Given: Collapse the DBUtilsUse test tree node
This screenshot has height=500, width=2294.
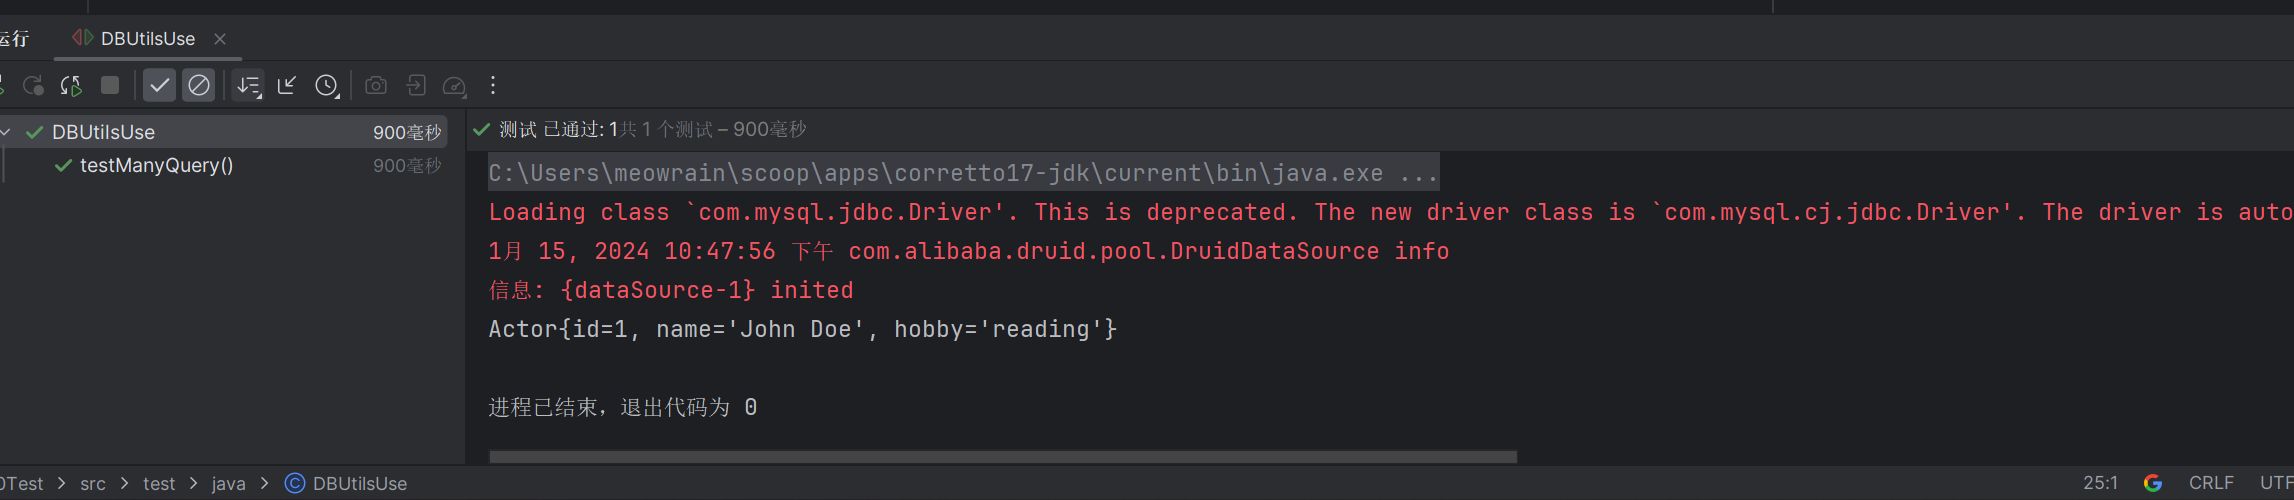Looking at the screenshot, I should pyautogui.click(x=6, y=132).
